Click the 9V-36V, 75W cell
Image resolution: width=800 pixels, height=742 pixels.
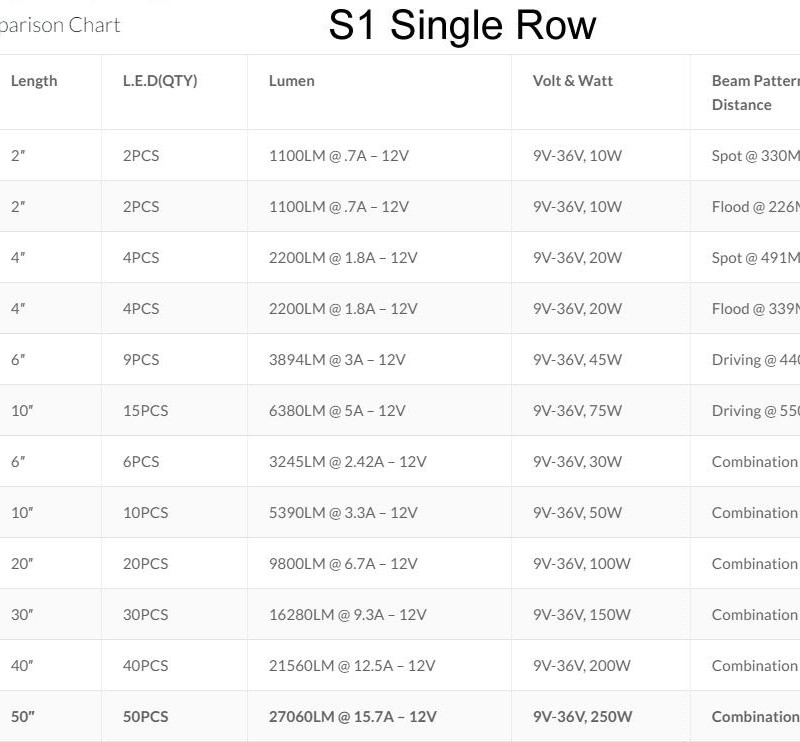577,411
